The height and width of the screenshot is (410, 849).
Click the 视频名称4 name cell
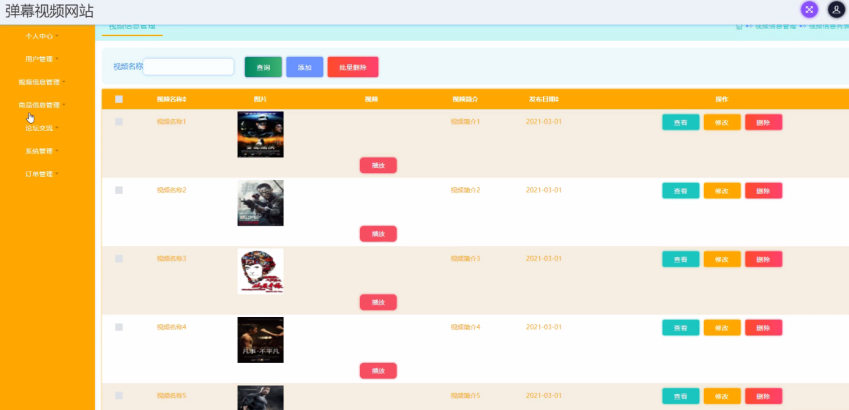tap(171, 327)
